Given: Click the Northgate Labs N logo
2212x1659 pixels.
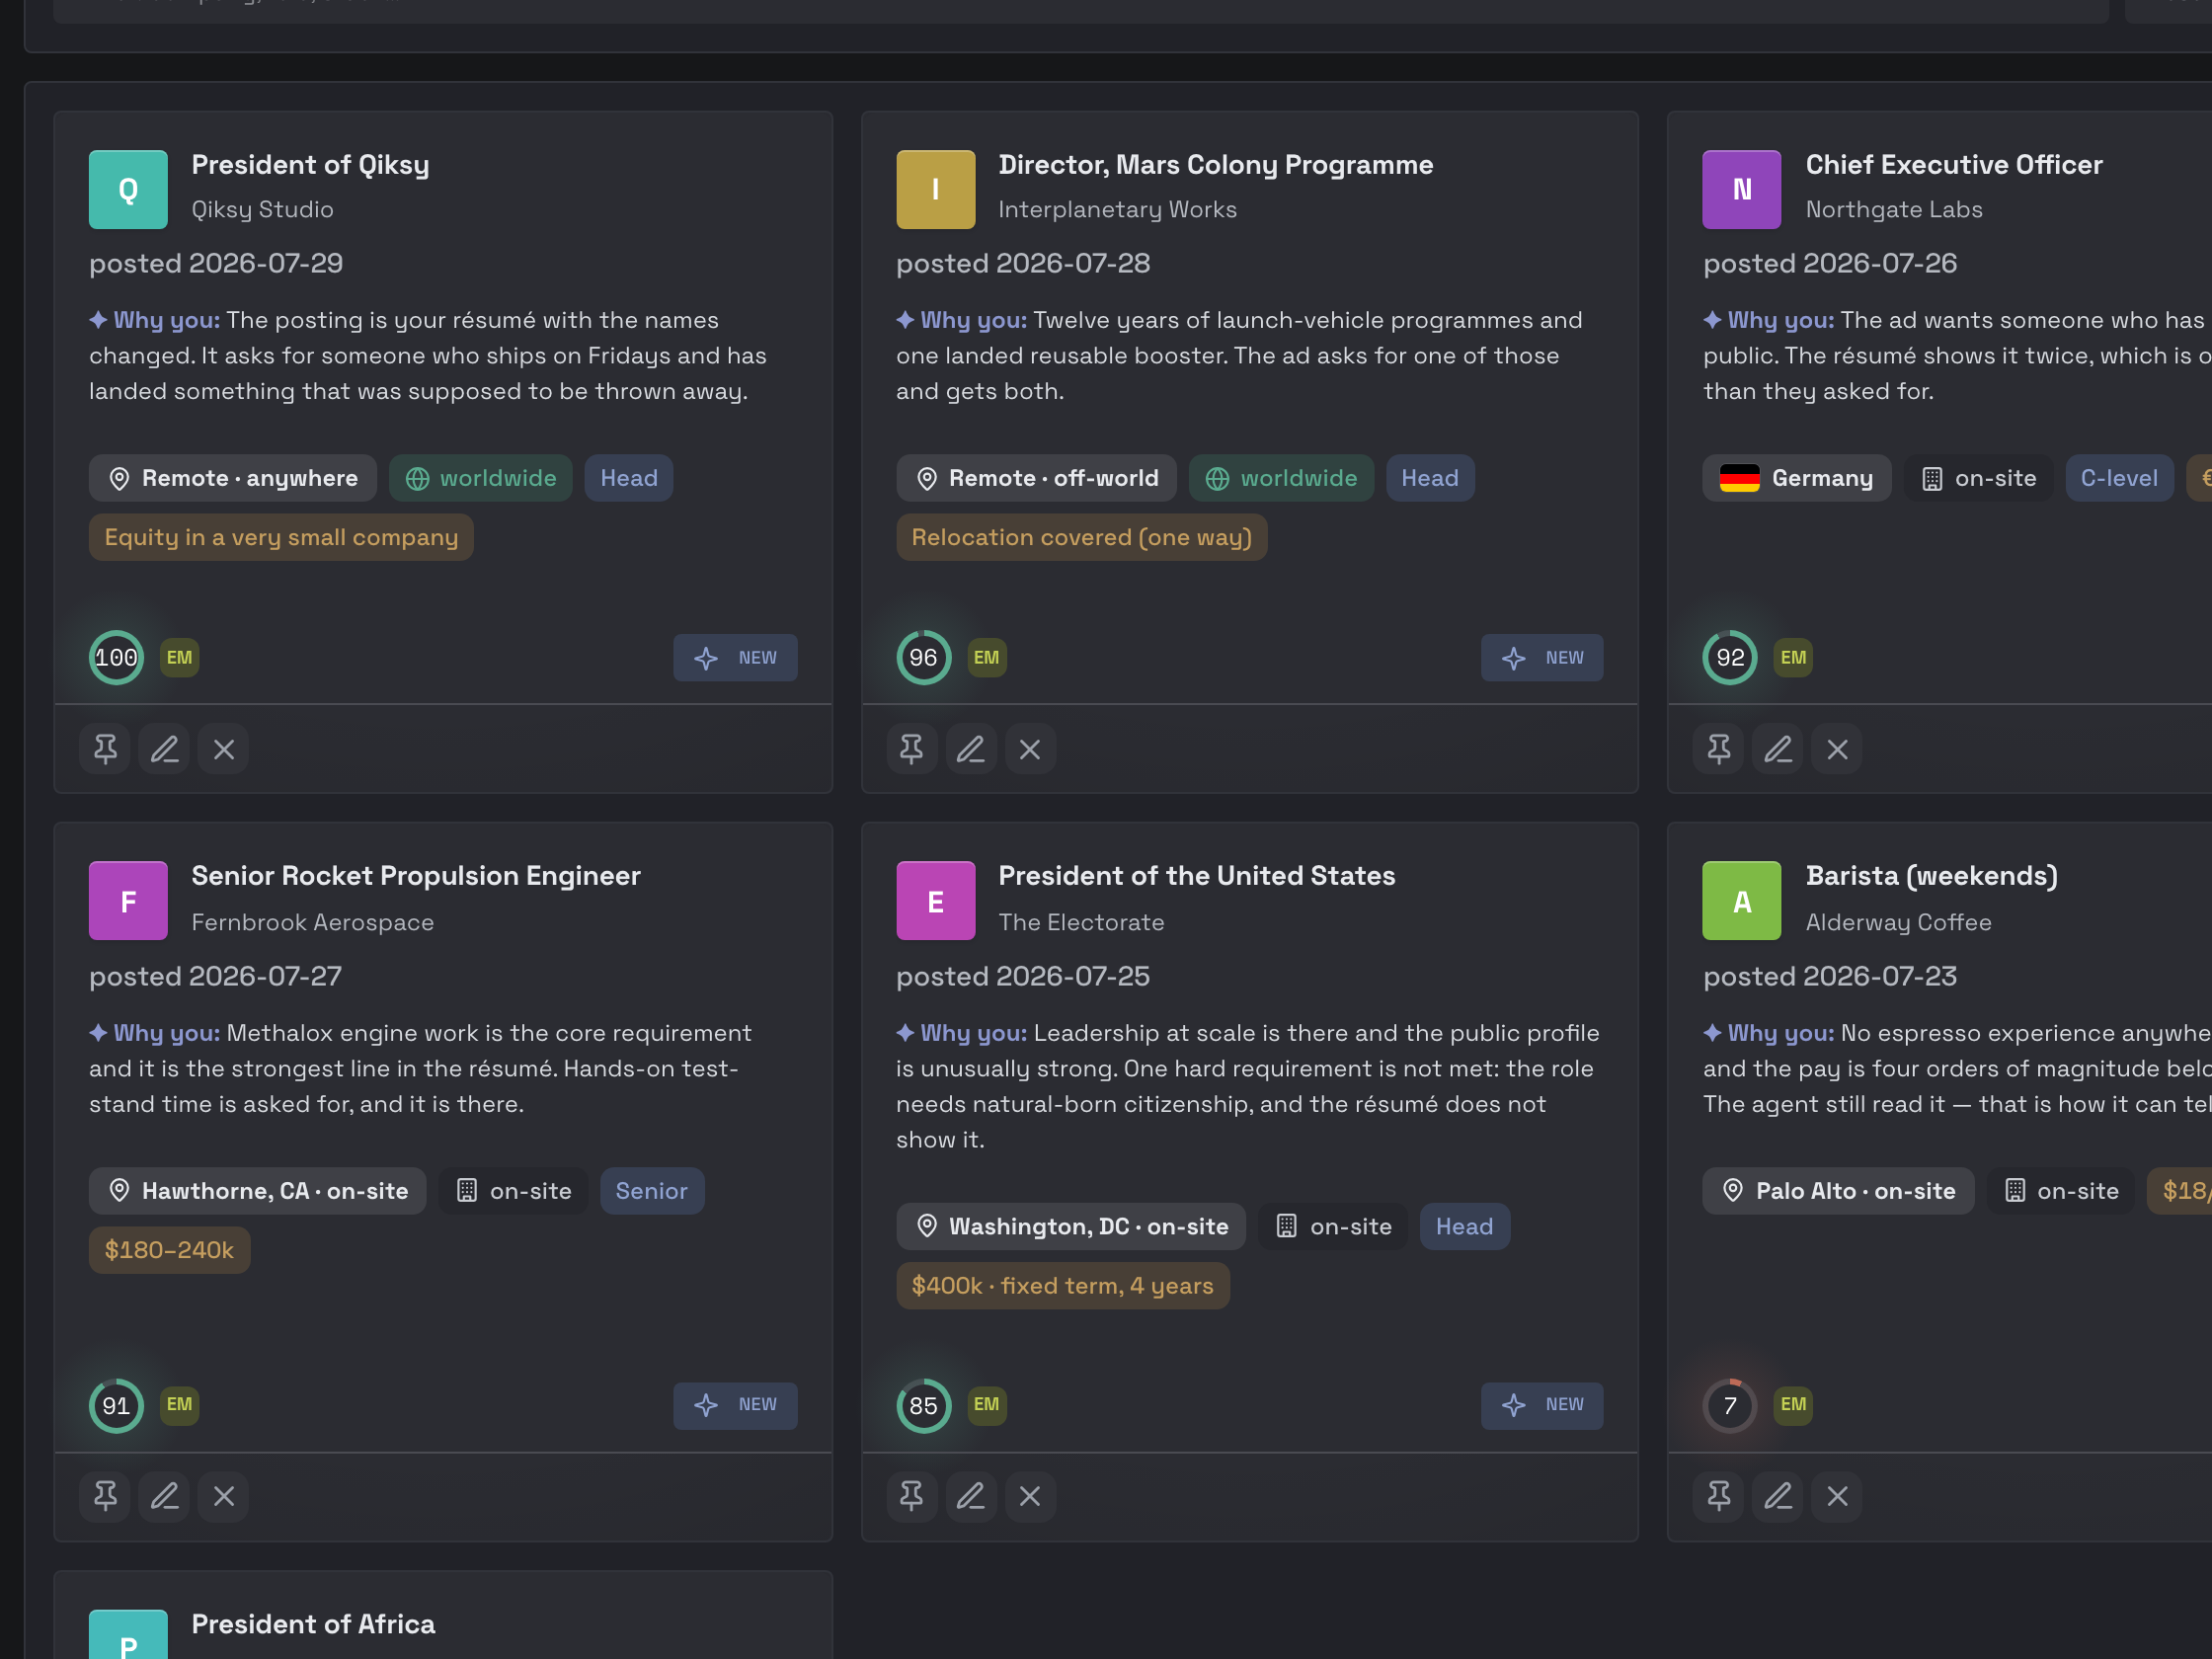Looking at the screenshot, I should pos(1742,190).
